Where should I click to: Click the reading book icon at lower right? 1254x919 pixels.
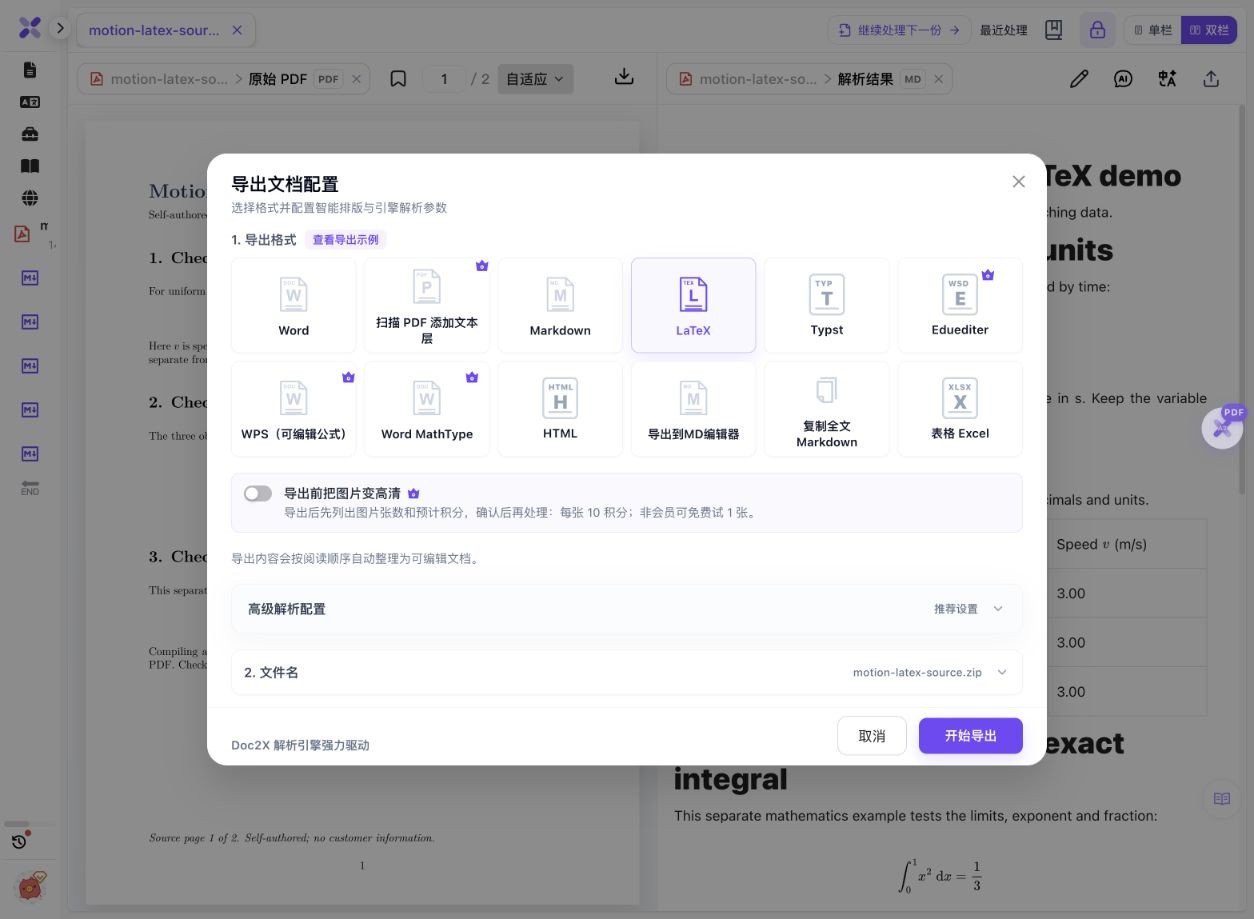[x=1221, y=798]
